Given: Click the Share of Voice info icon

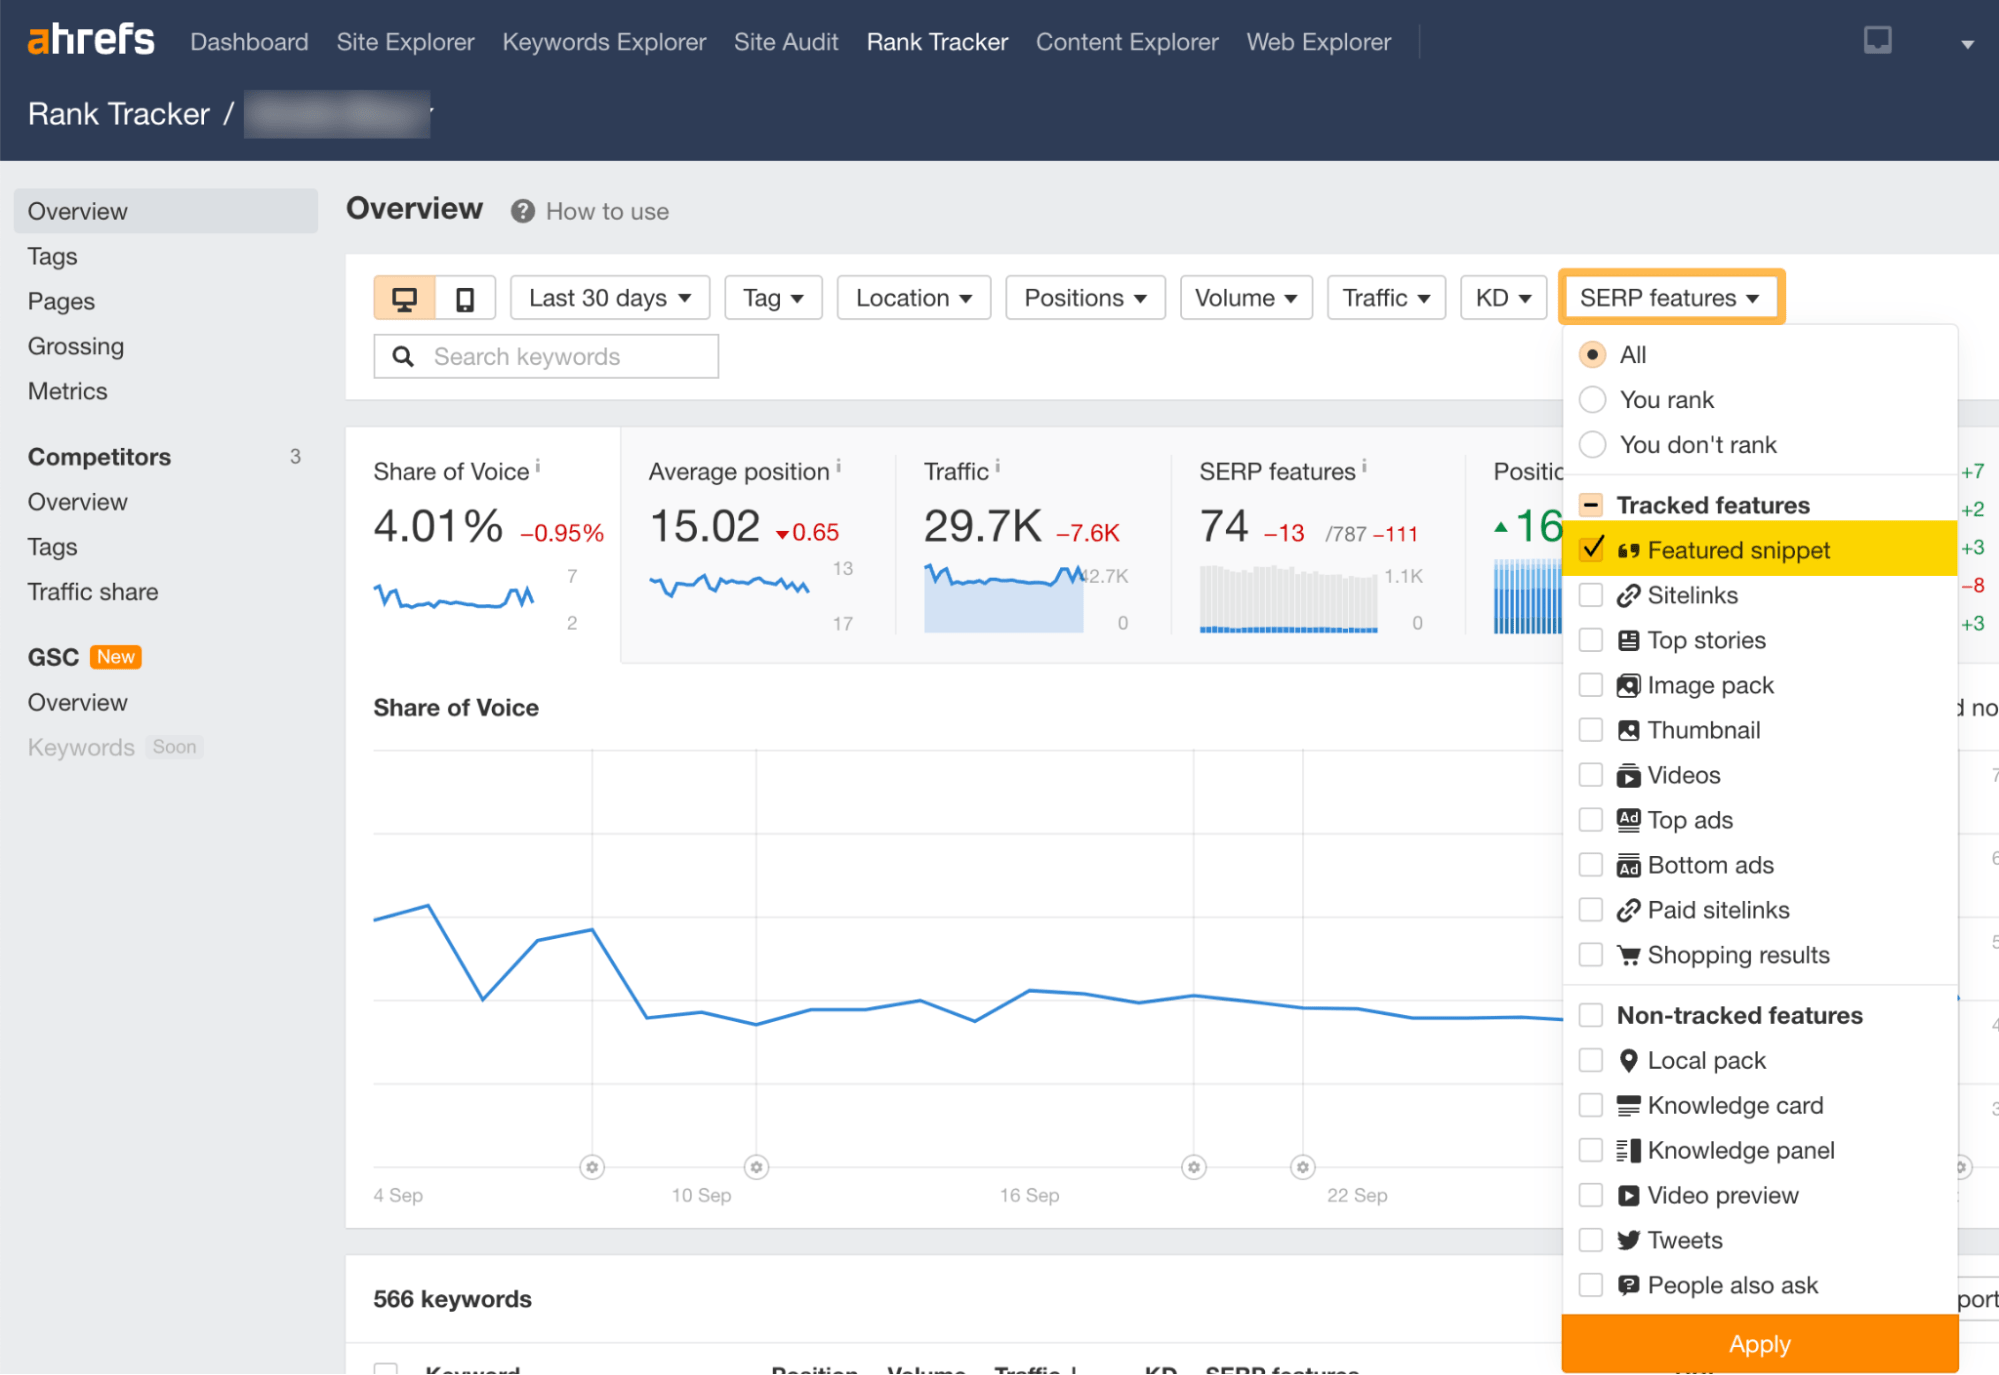Looking at the screenshot, I should click(x=538, y=464).
